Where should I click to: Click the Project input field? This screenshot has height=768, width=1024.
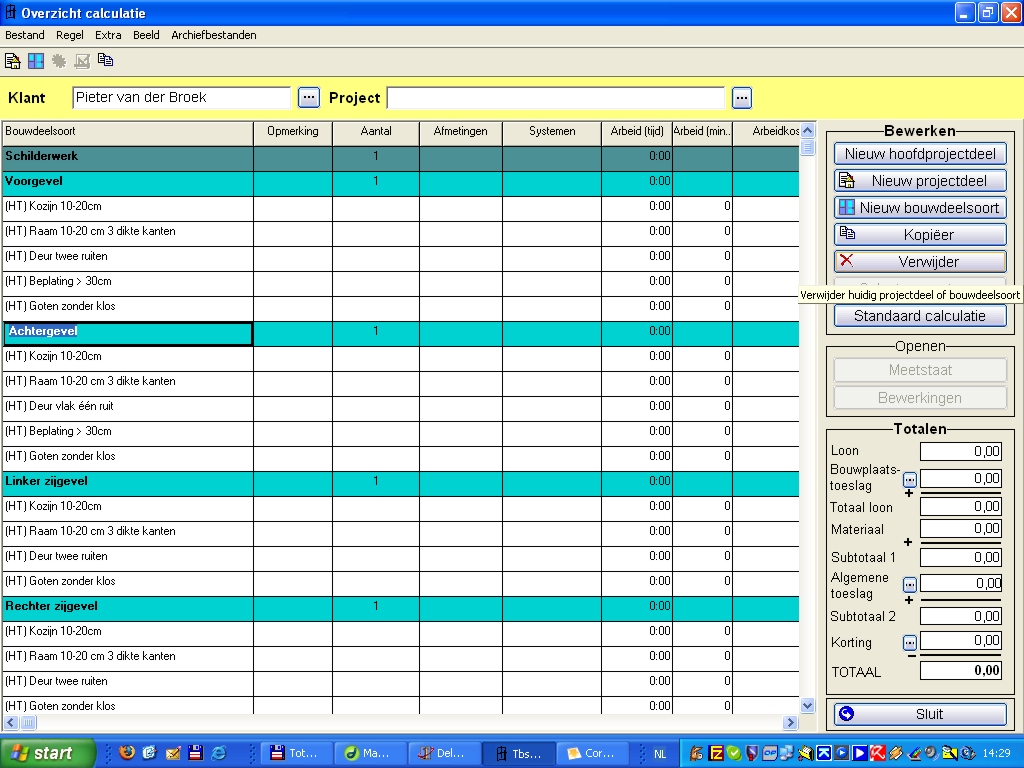click(556, 98)
